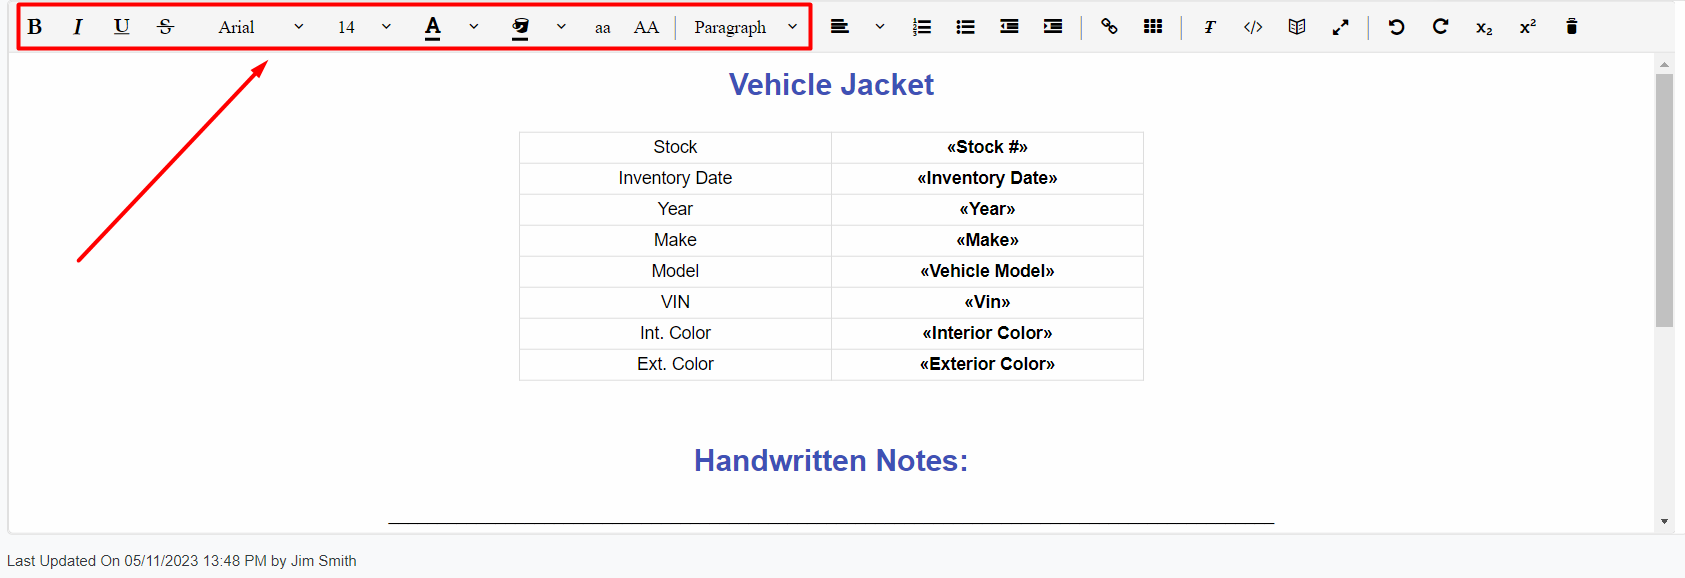Open the Paragraph format dropdown
The width and height of the screenshot is (1685, 578).
tap(745, 27)
